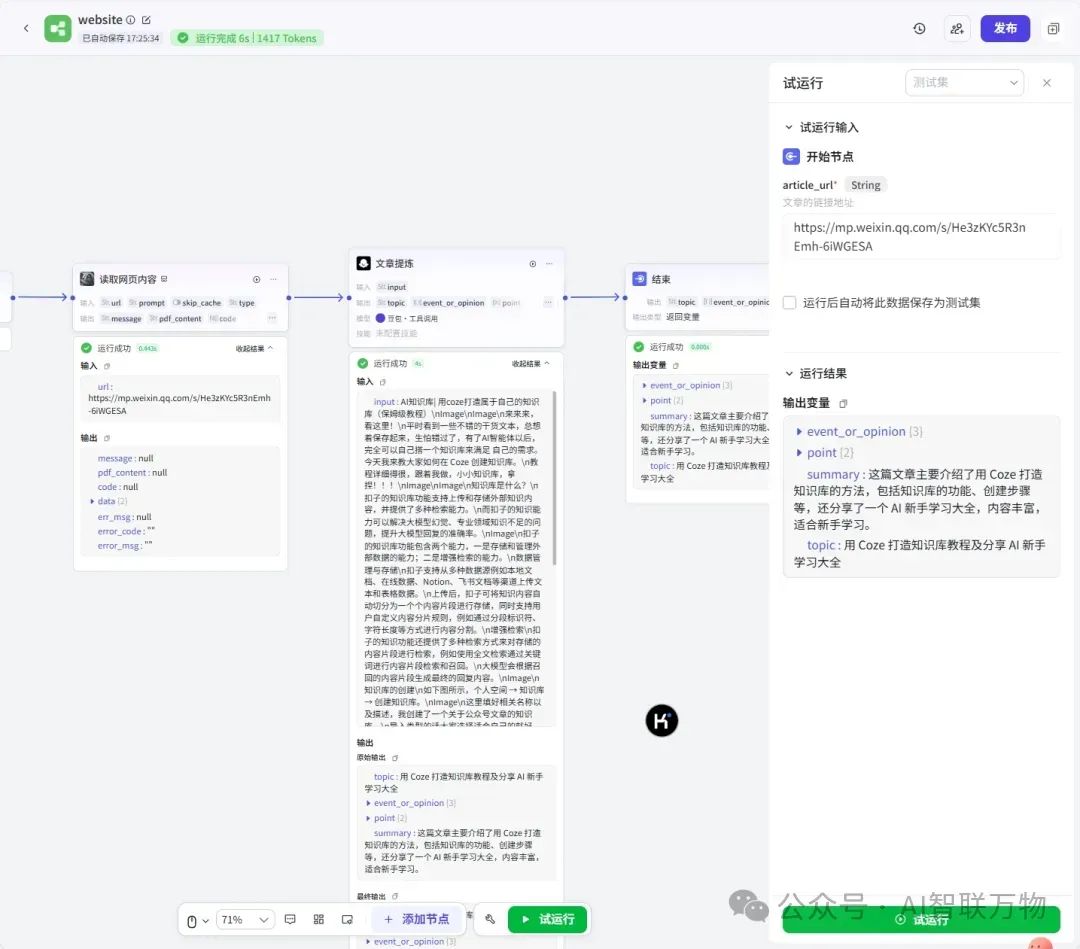Image resolution: width=1080 pixels, height=949 pixels.
Task: Copy the 结束 node 输出变量
Action: point(676,366)
